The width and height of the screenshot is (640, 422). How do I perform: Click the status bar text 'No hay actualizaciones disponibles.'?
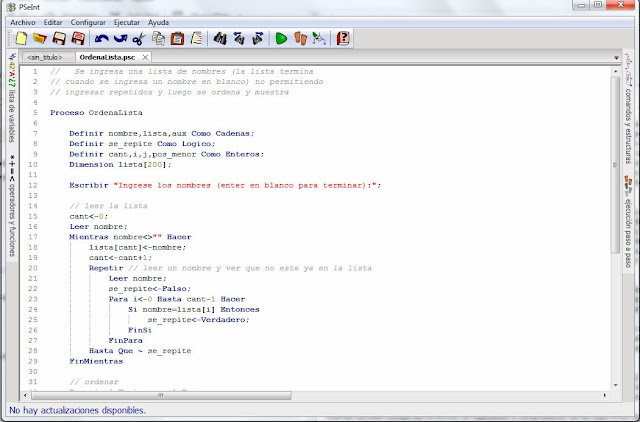click(x=77, y=410)
